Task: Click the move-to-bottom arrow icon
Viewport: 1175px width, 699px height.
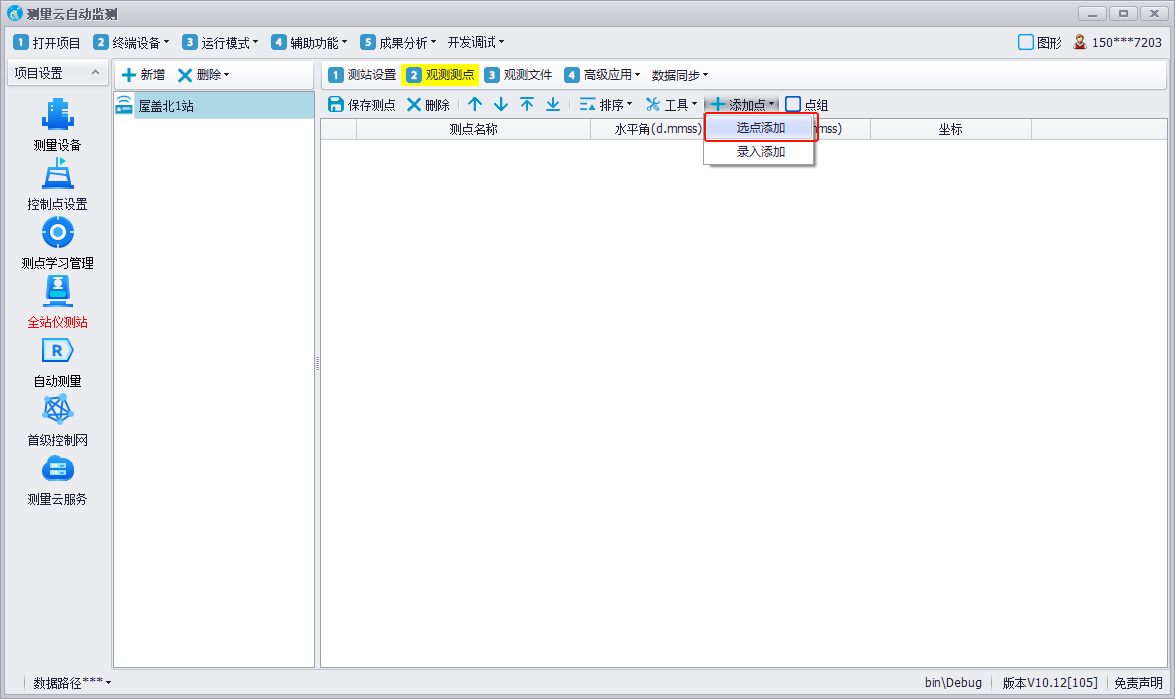Action: (x=553, y=104)
